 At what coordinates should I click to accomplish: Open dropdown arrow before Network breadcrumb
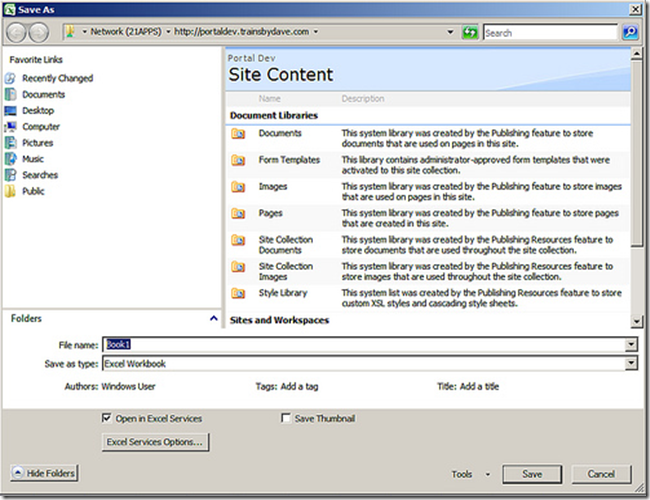point(84,32)
